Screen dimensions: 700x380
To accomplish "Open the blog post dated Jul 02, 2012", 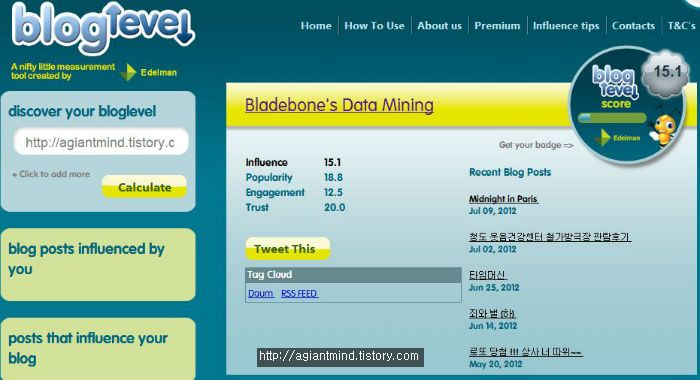I will tap(550, 237).
